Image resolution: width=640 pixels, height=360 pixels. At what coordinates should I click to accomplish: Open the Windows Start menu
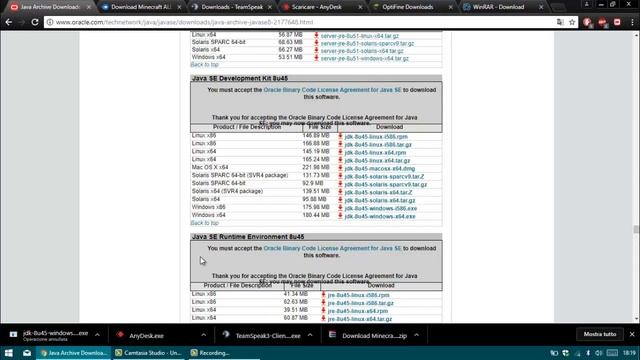(9, 353)
